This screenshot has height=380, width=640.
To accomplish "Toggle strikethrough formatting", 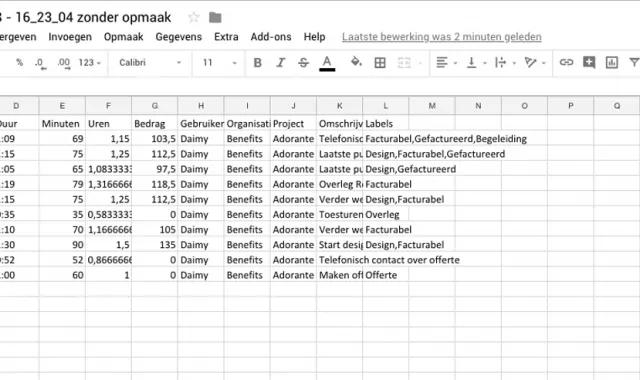I will [303, 63].
